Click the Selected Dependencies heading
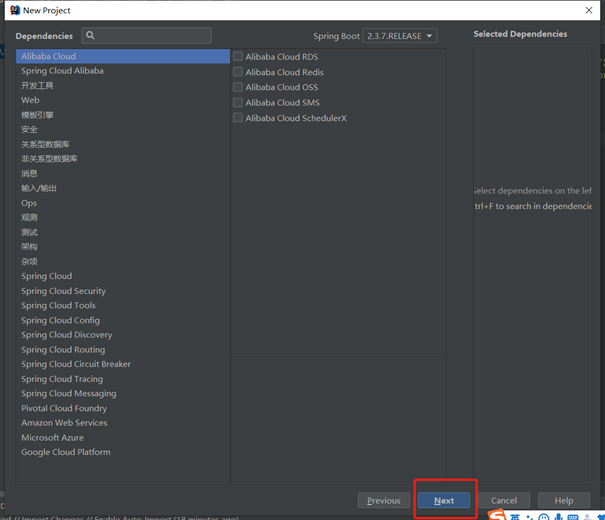 pyautogui.click(x=520, y=34)
